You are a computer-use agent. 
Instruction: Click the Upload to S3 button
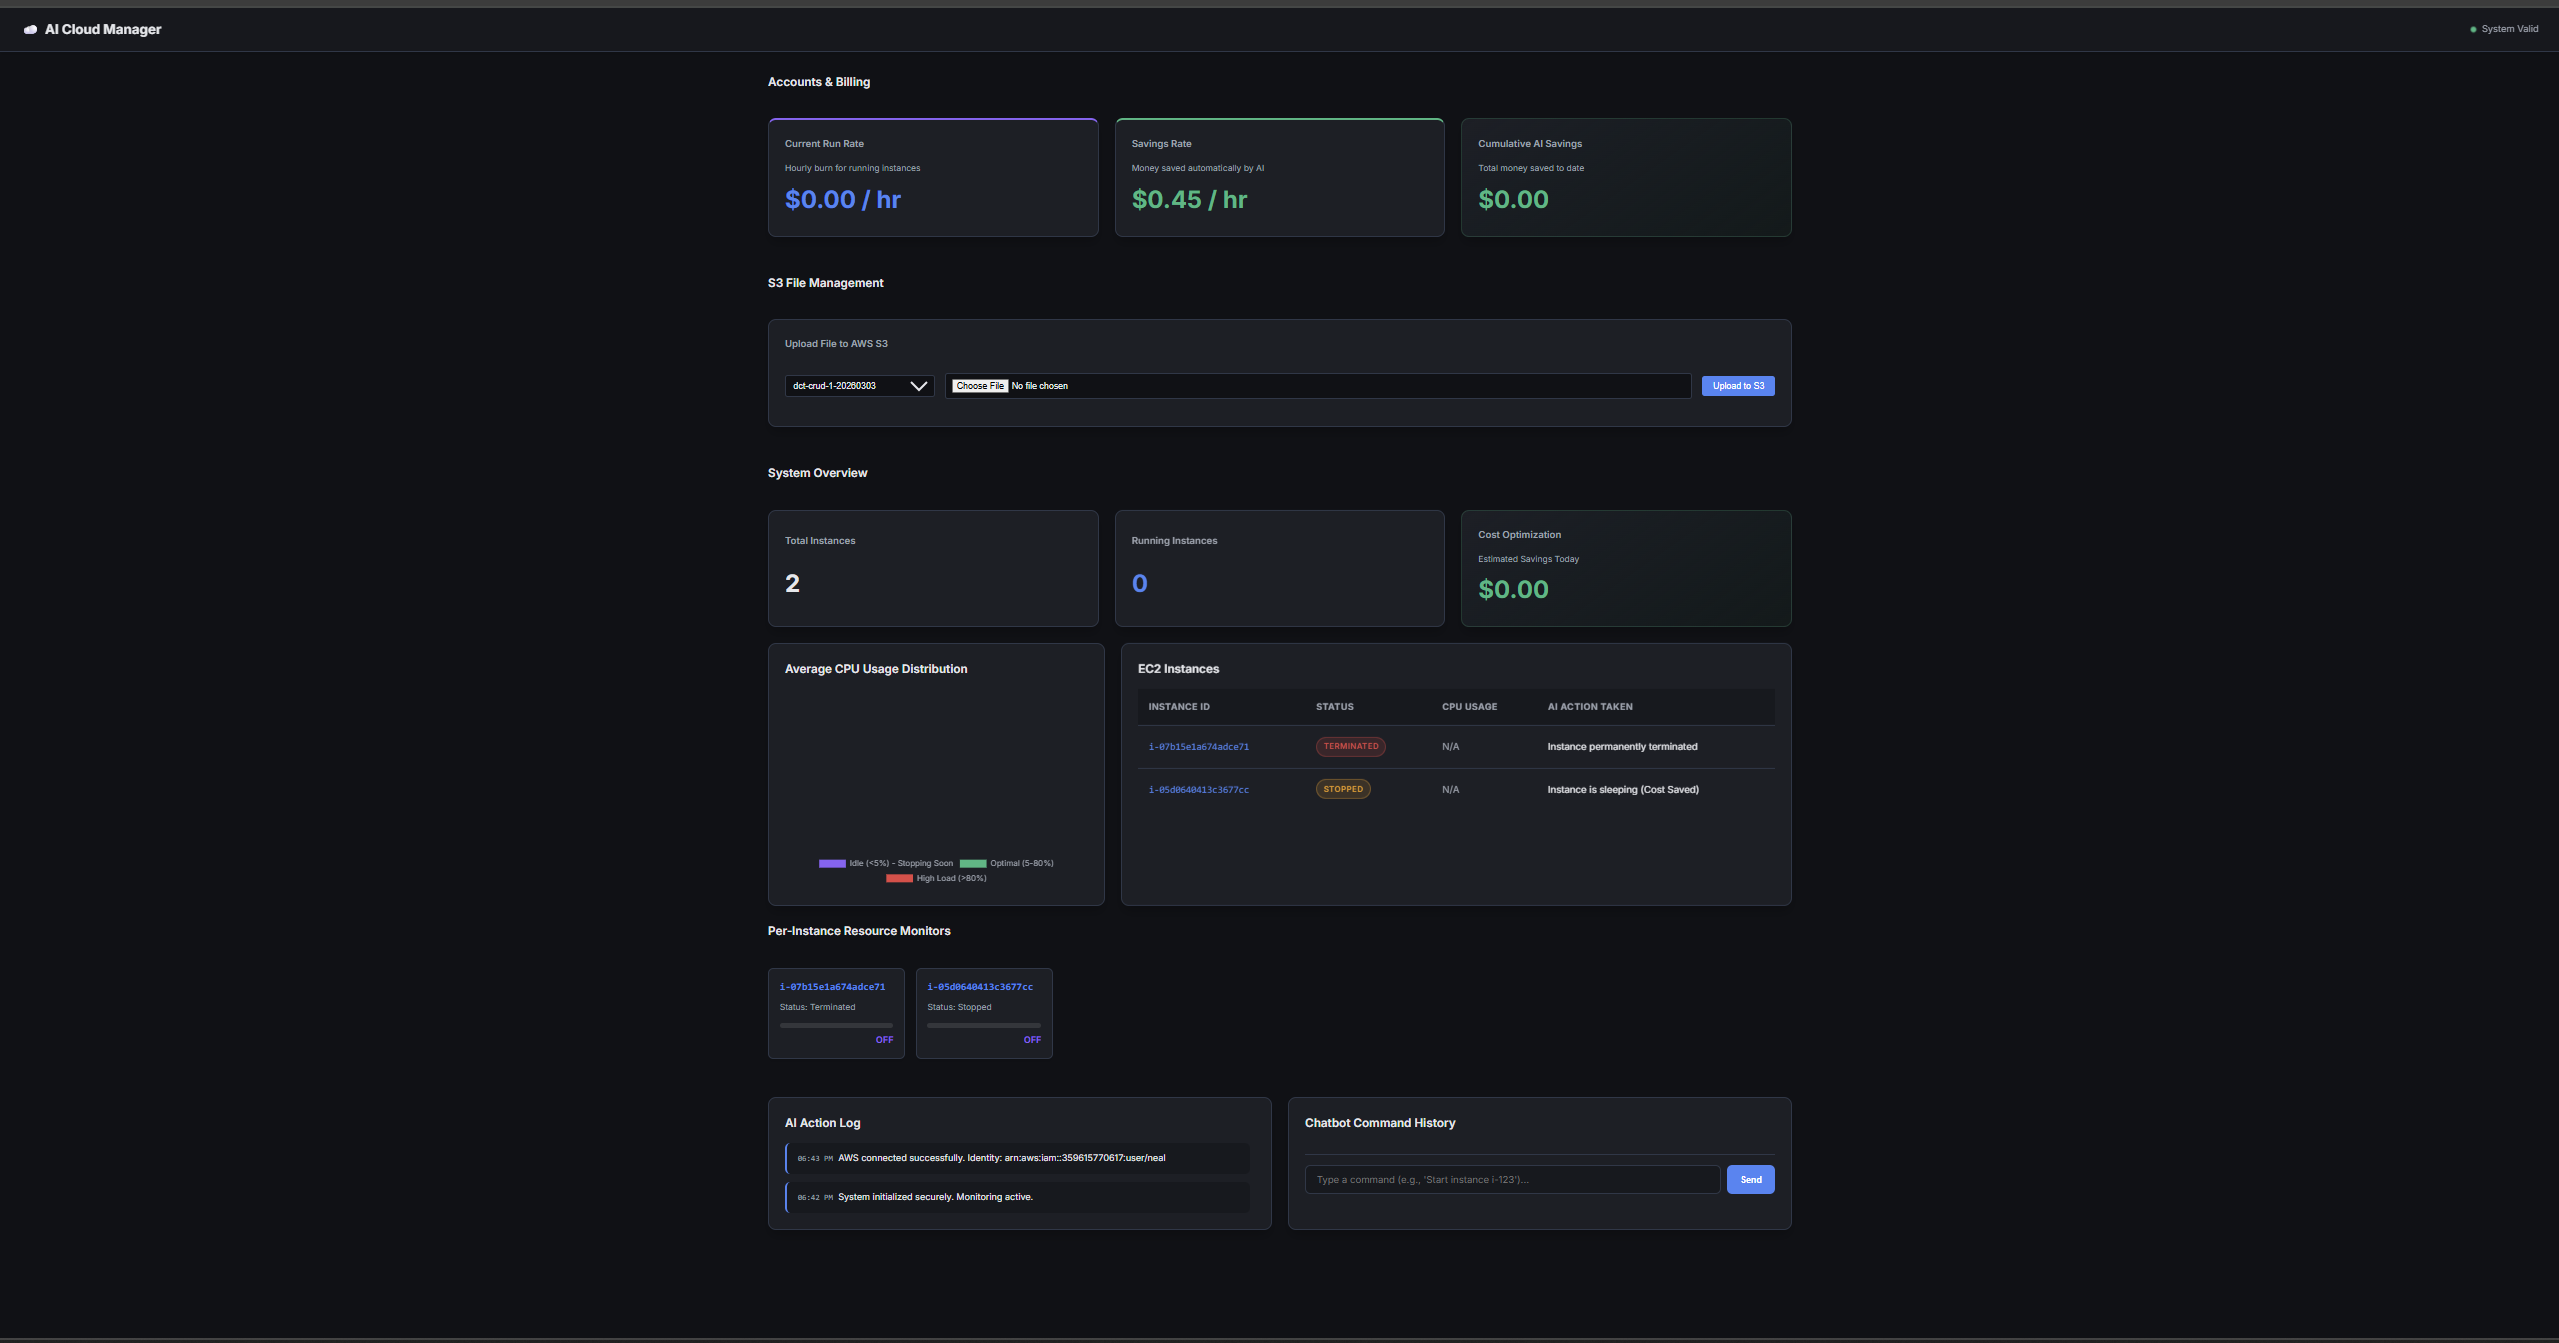[1737, 386]
